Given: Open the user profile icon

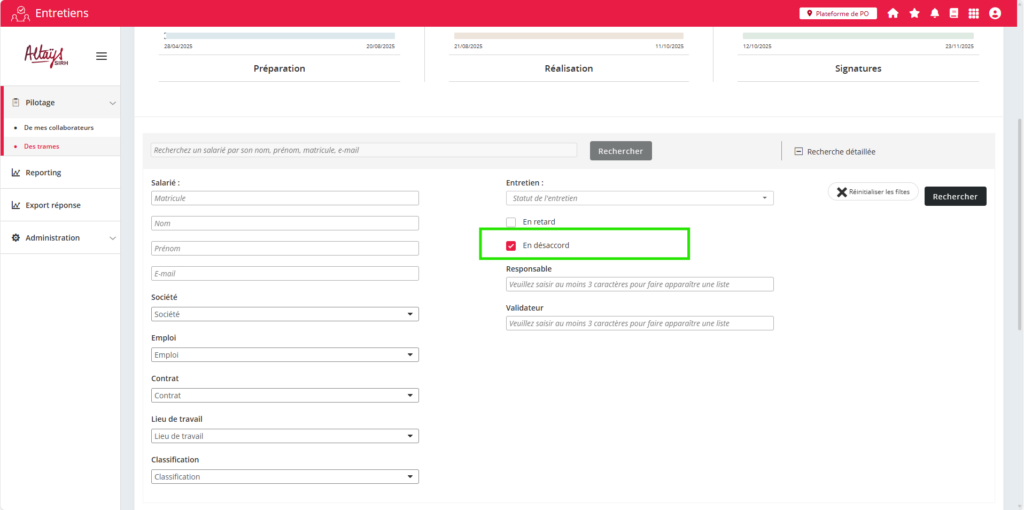Looking at the screenshot, I should 995,13.
